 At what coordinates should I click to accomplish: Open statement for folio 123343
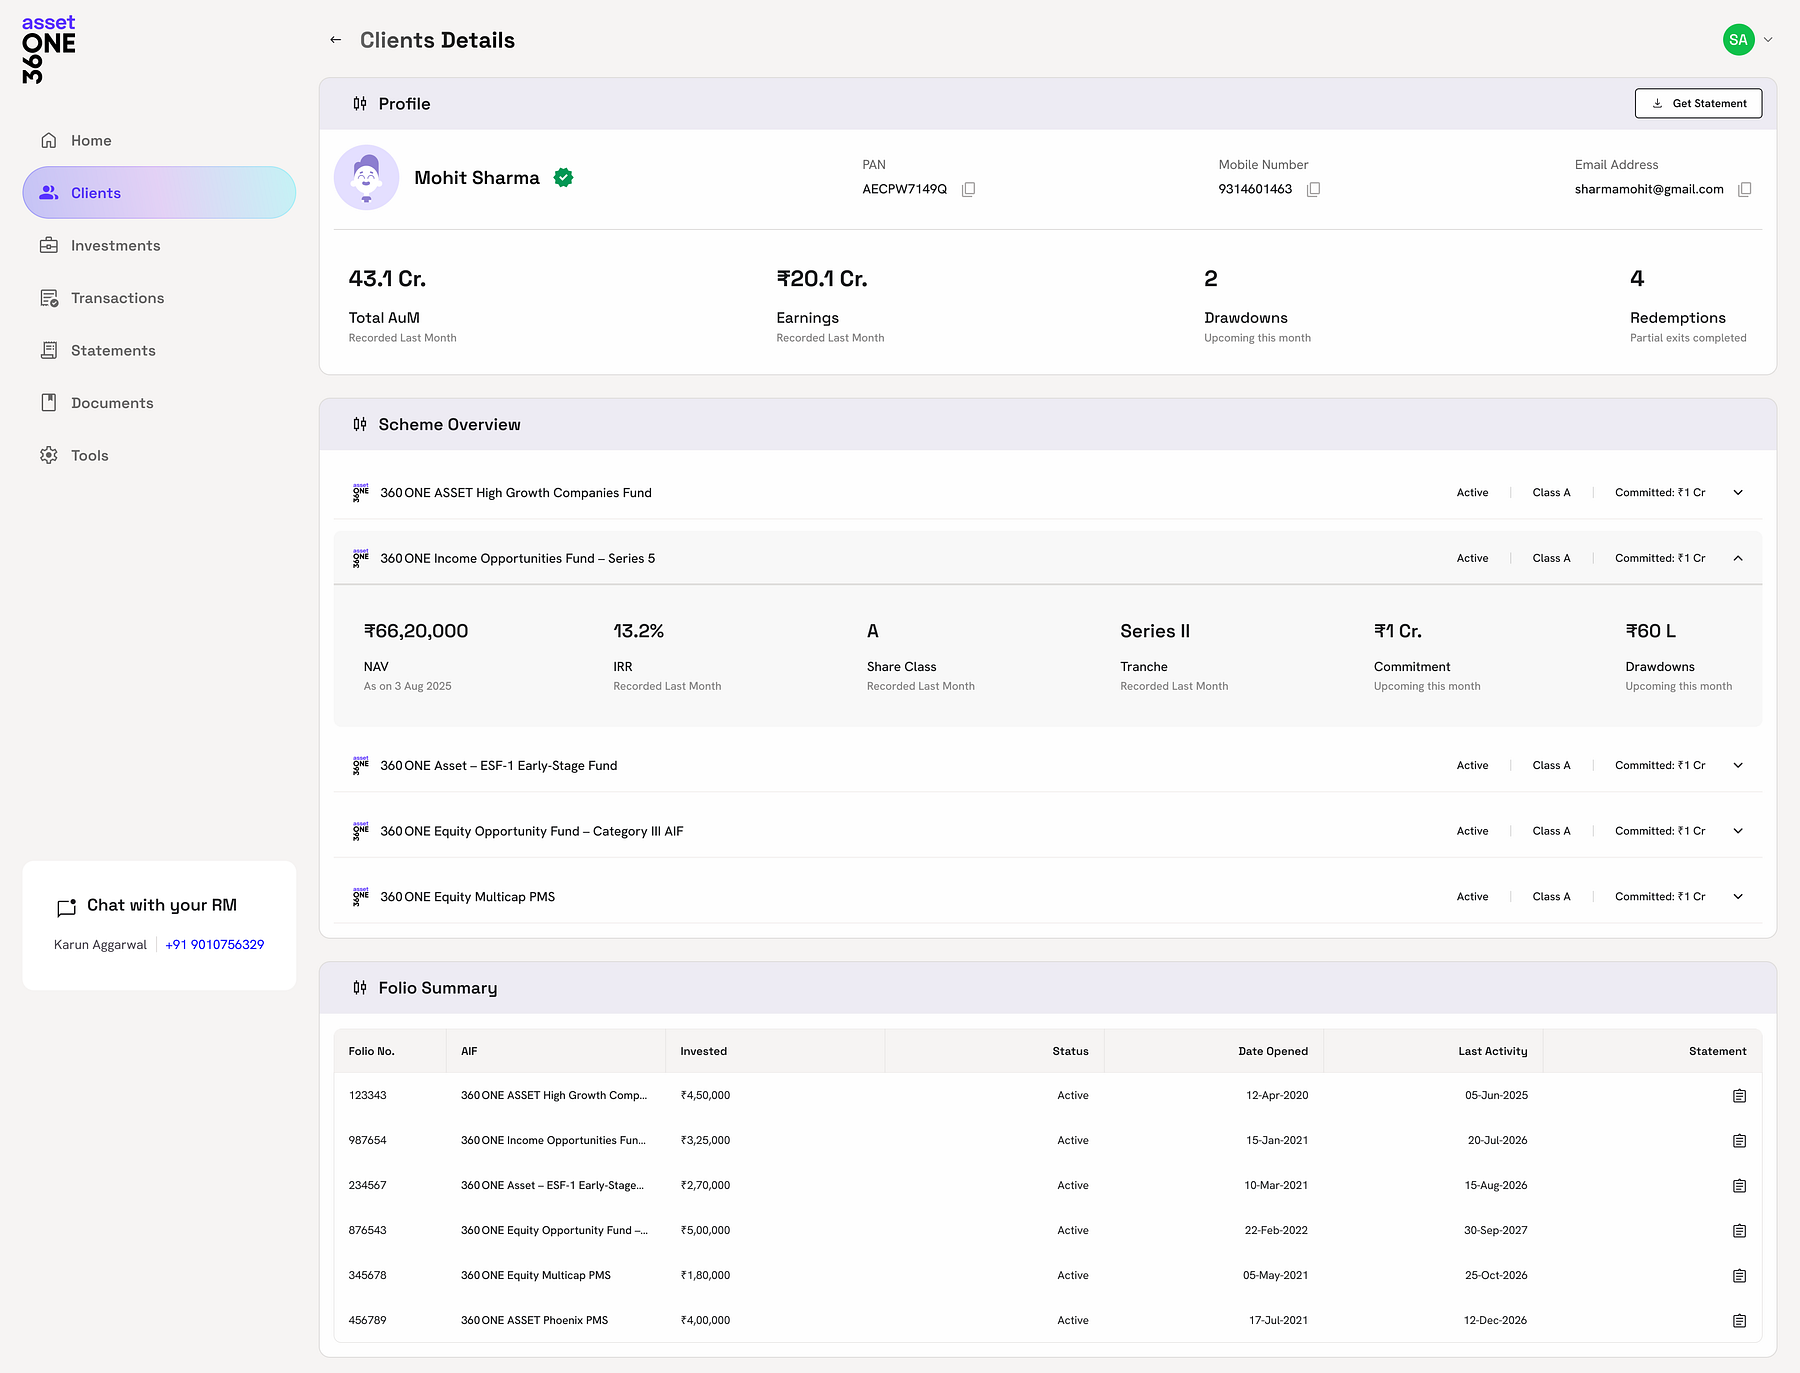[x=1739, y=1096]
